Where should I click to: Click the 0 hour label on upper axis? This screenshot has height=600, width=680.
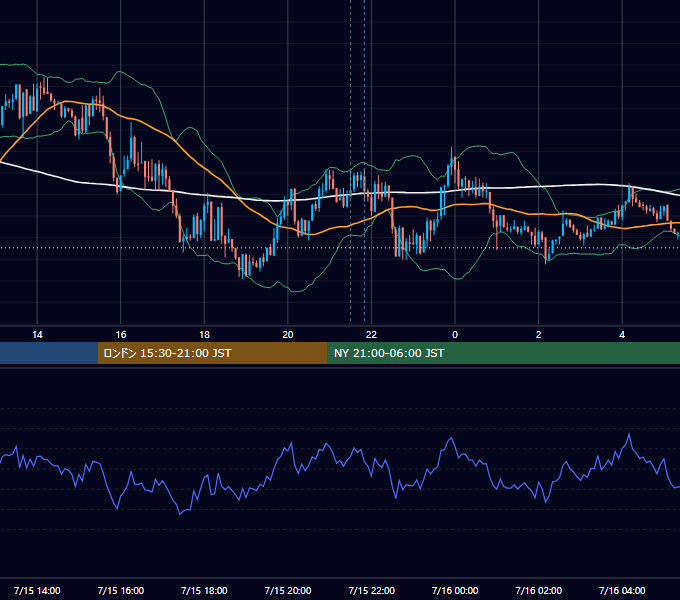[x=455, y=335]
